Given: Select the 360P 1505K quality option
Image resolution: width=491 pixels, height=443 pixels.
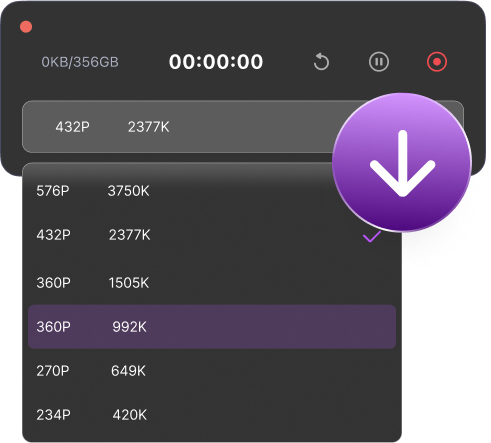Looking at the screenshot, I should click(x=212, y=283).
